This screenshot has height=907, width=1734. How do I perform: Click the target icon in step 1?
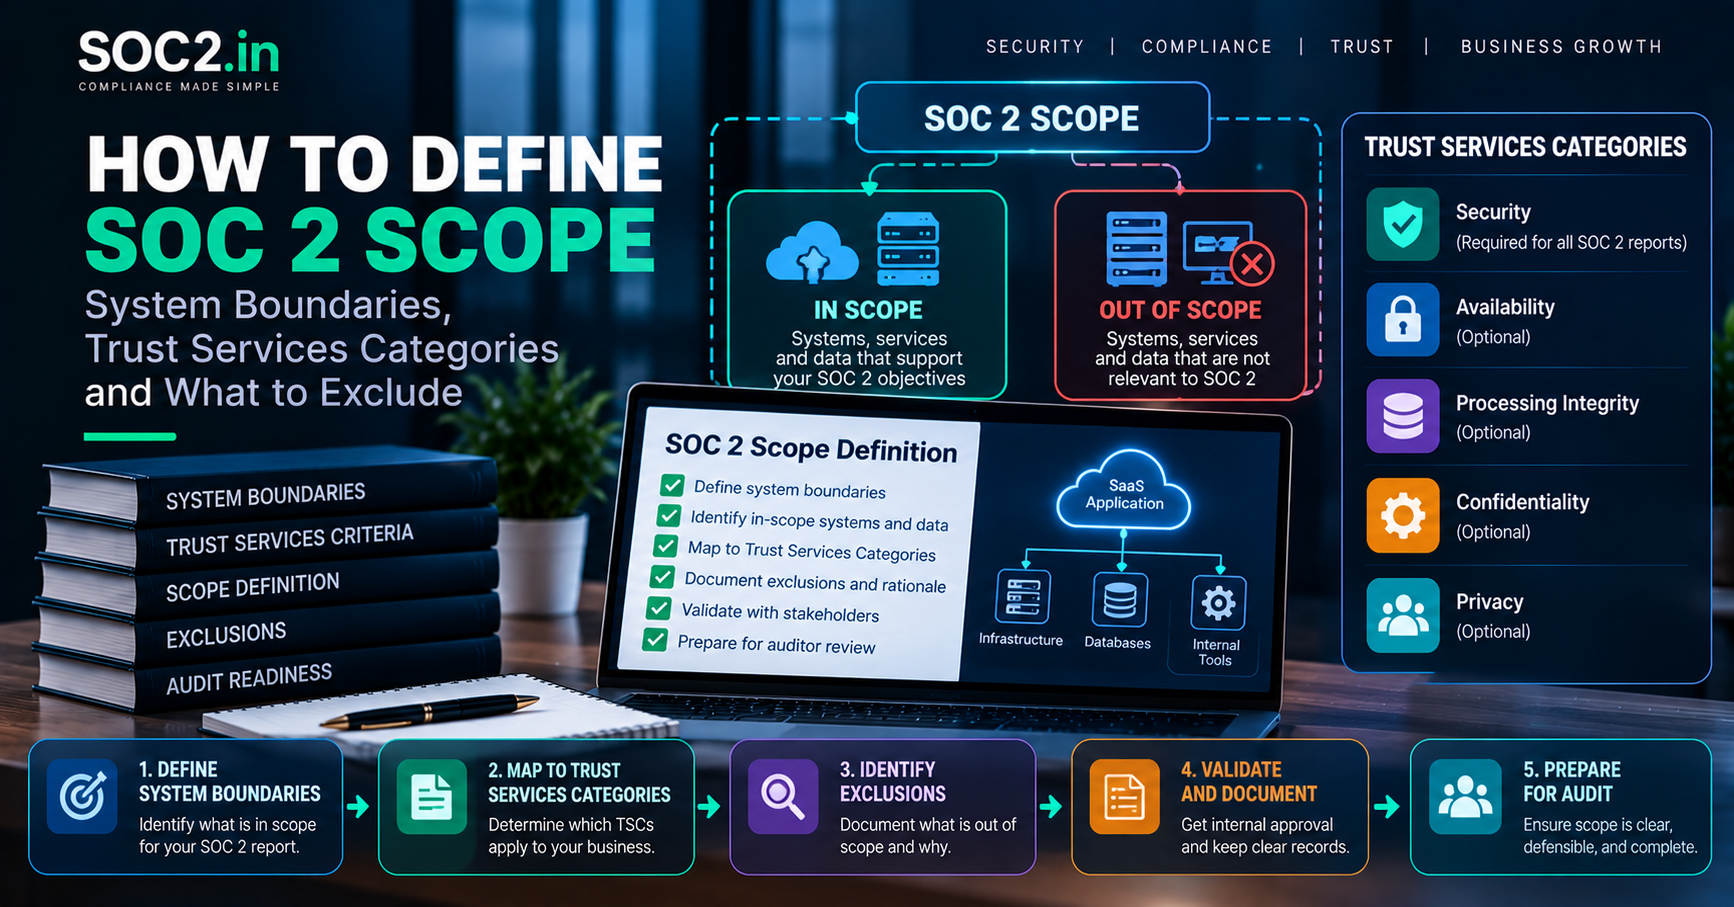tap(82, 797)
